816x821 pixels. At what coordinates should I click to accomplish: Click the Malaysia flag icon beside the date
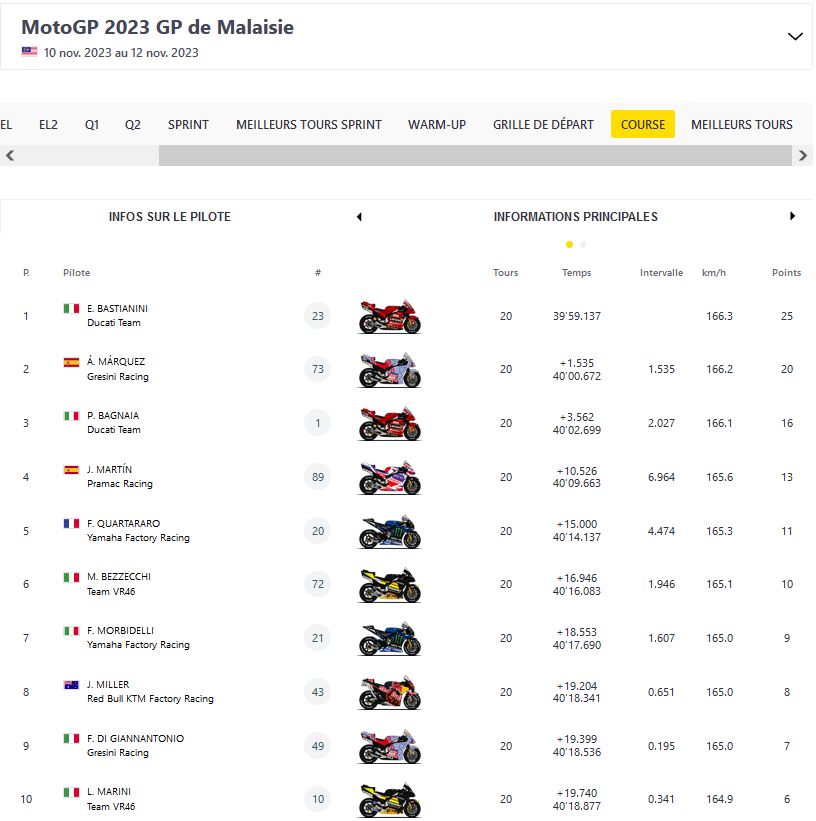click(x=30, y=52)
